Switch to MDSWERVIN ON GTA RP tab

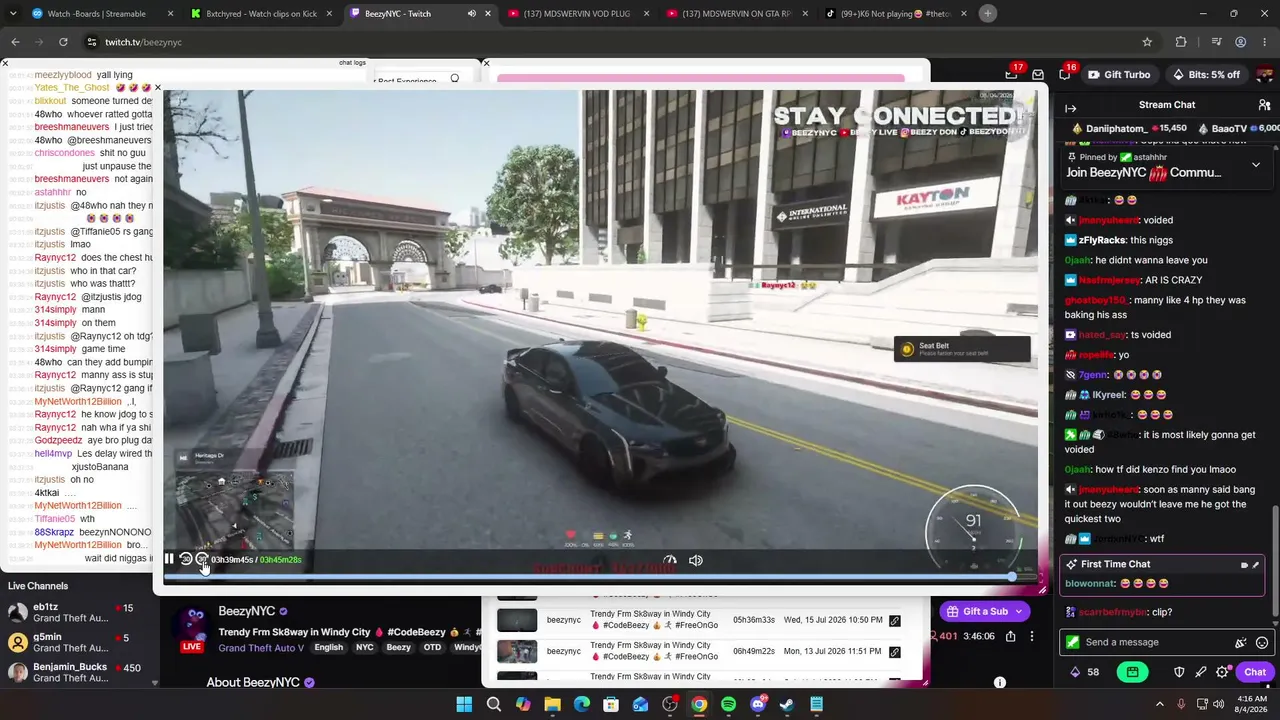coord(738,14)
